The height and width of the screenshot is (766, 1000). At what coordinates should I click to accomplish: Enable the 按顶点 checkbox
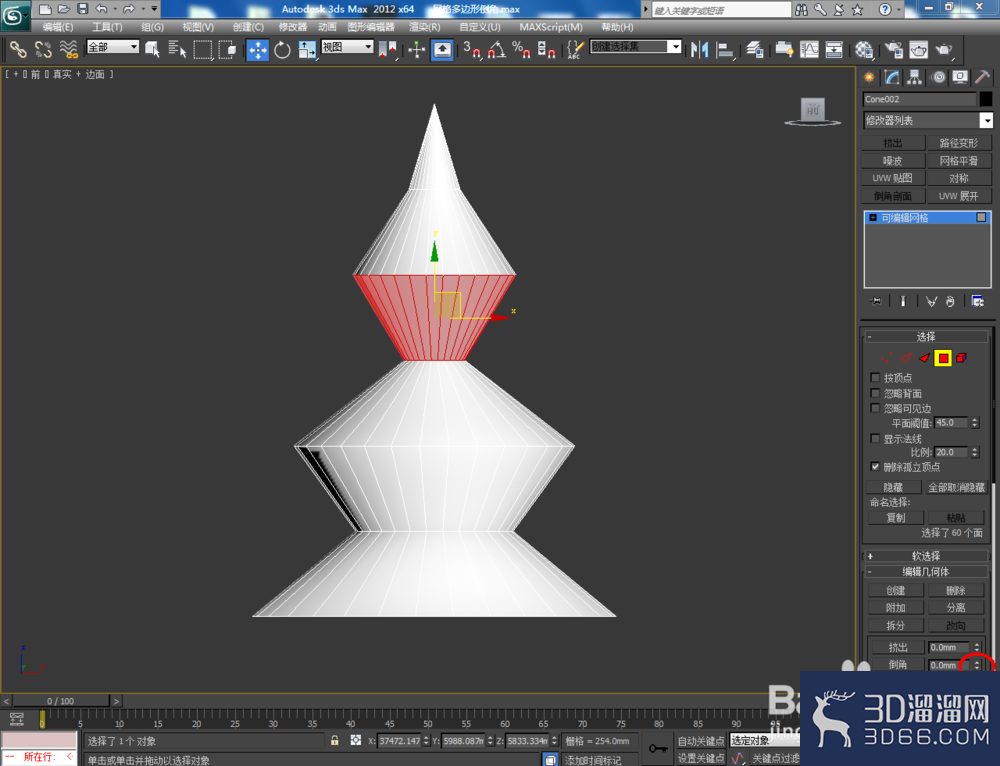click(875, 378)
